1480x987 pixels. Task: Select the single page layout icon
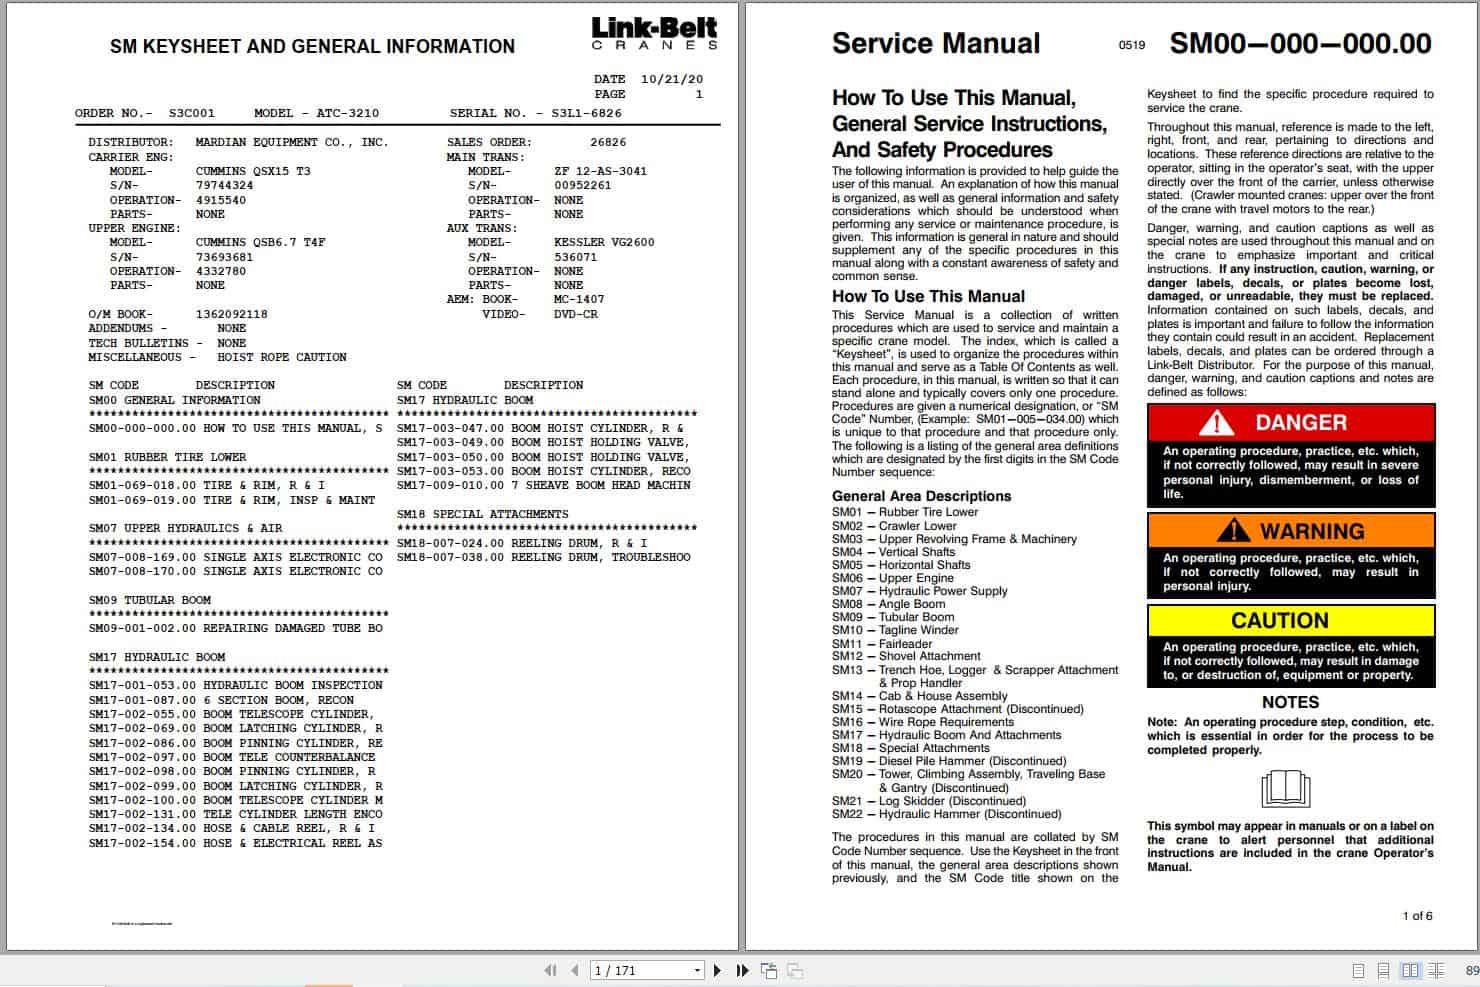(x=1358, y=970)
